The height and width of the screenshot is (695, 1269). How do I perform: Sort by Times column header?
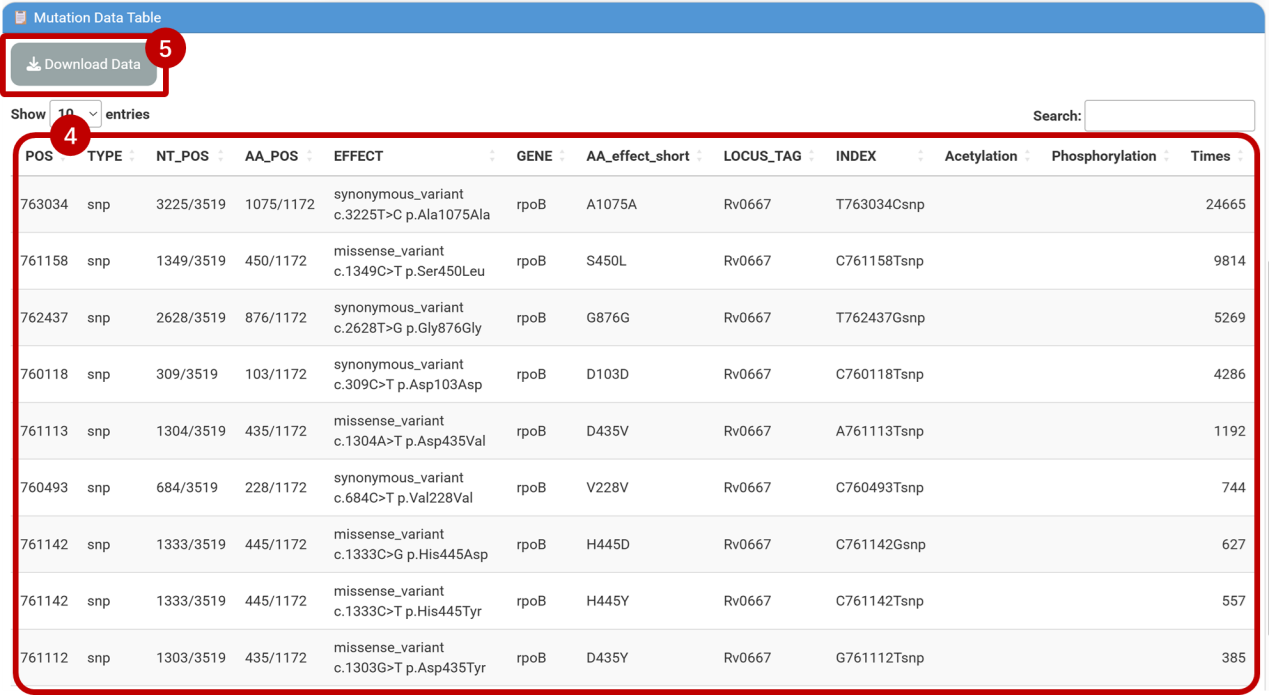click(1210, 156)
